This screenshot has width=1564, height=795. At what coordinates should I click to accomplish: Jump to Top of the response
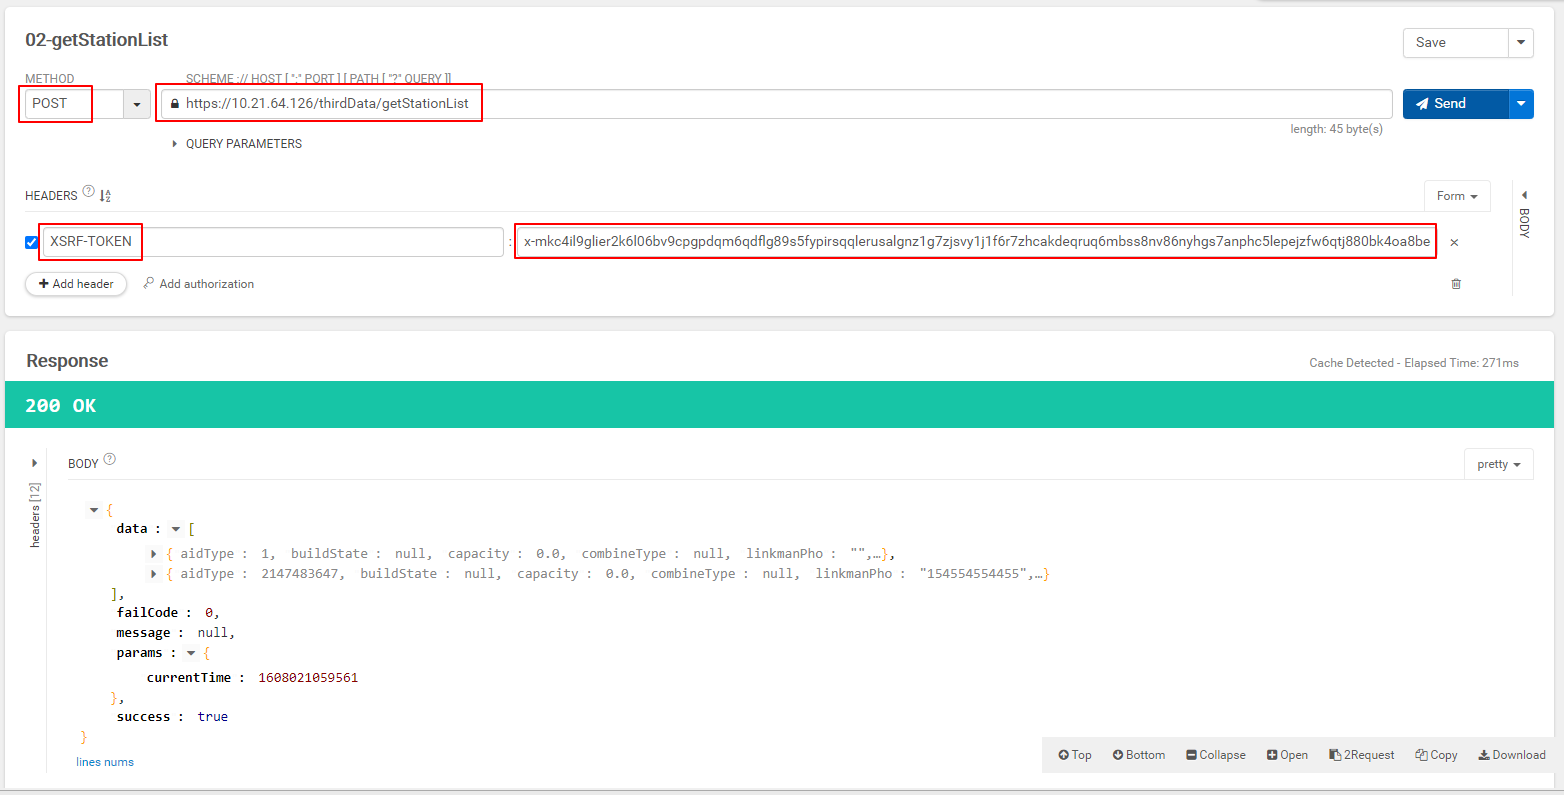coord(1075,755)
